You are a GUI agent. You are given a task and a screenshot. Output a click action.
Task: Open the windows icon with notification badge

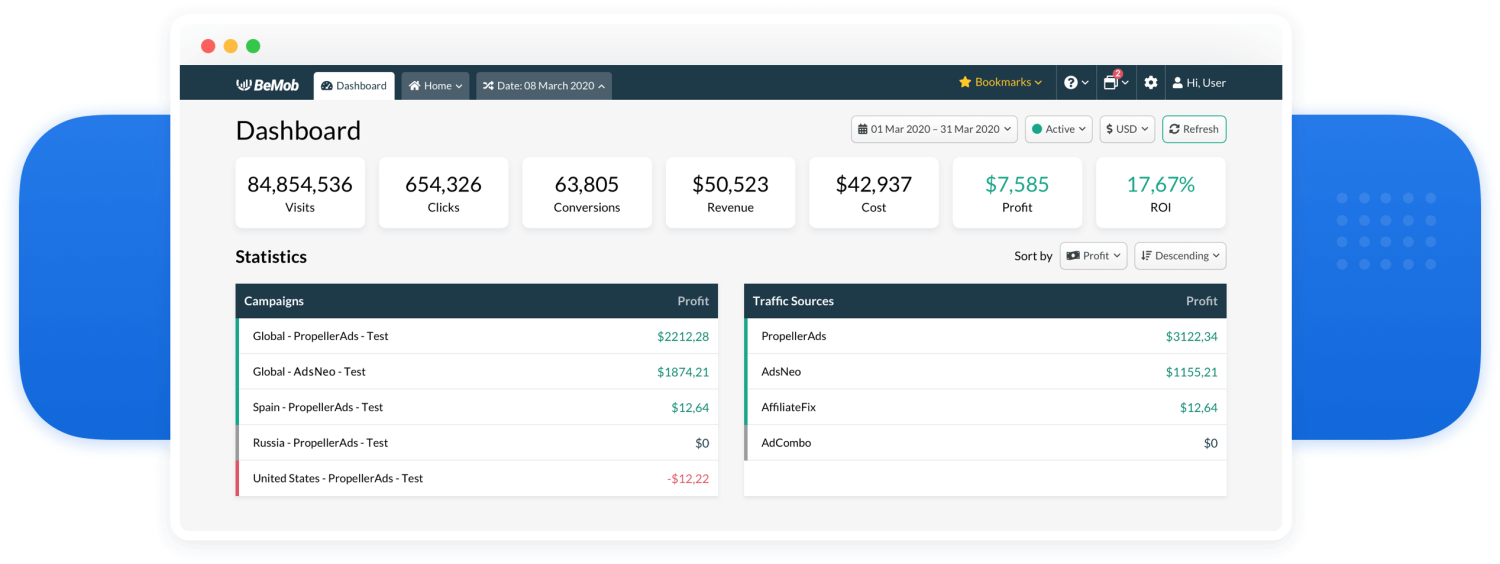[1116, 82]
